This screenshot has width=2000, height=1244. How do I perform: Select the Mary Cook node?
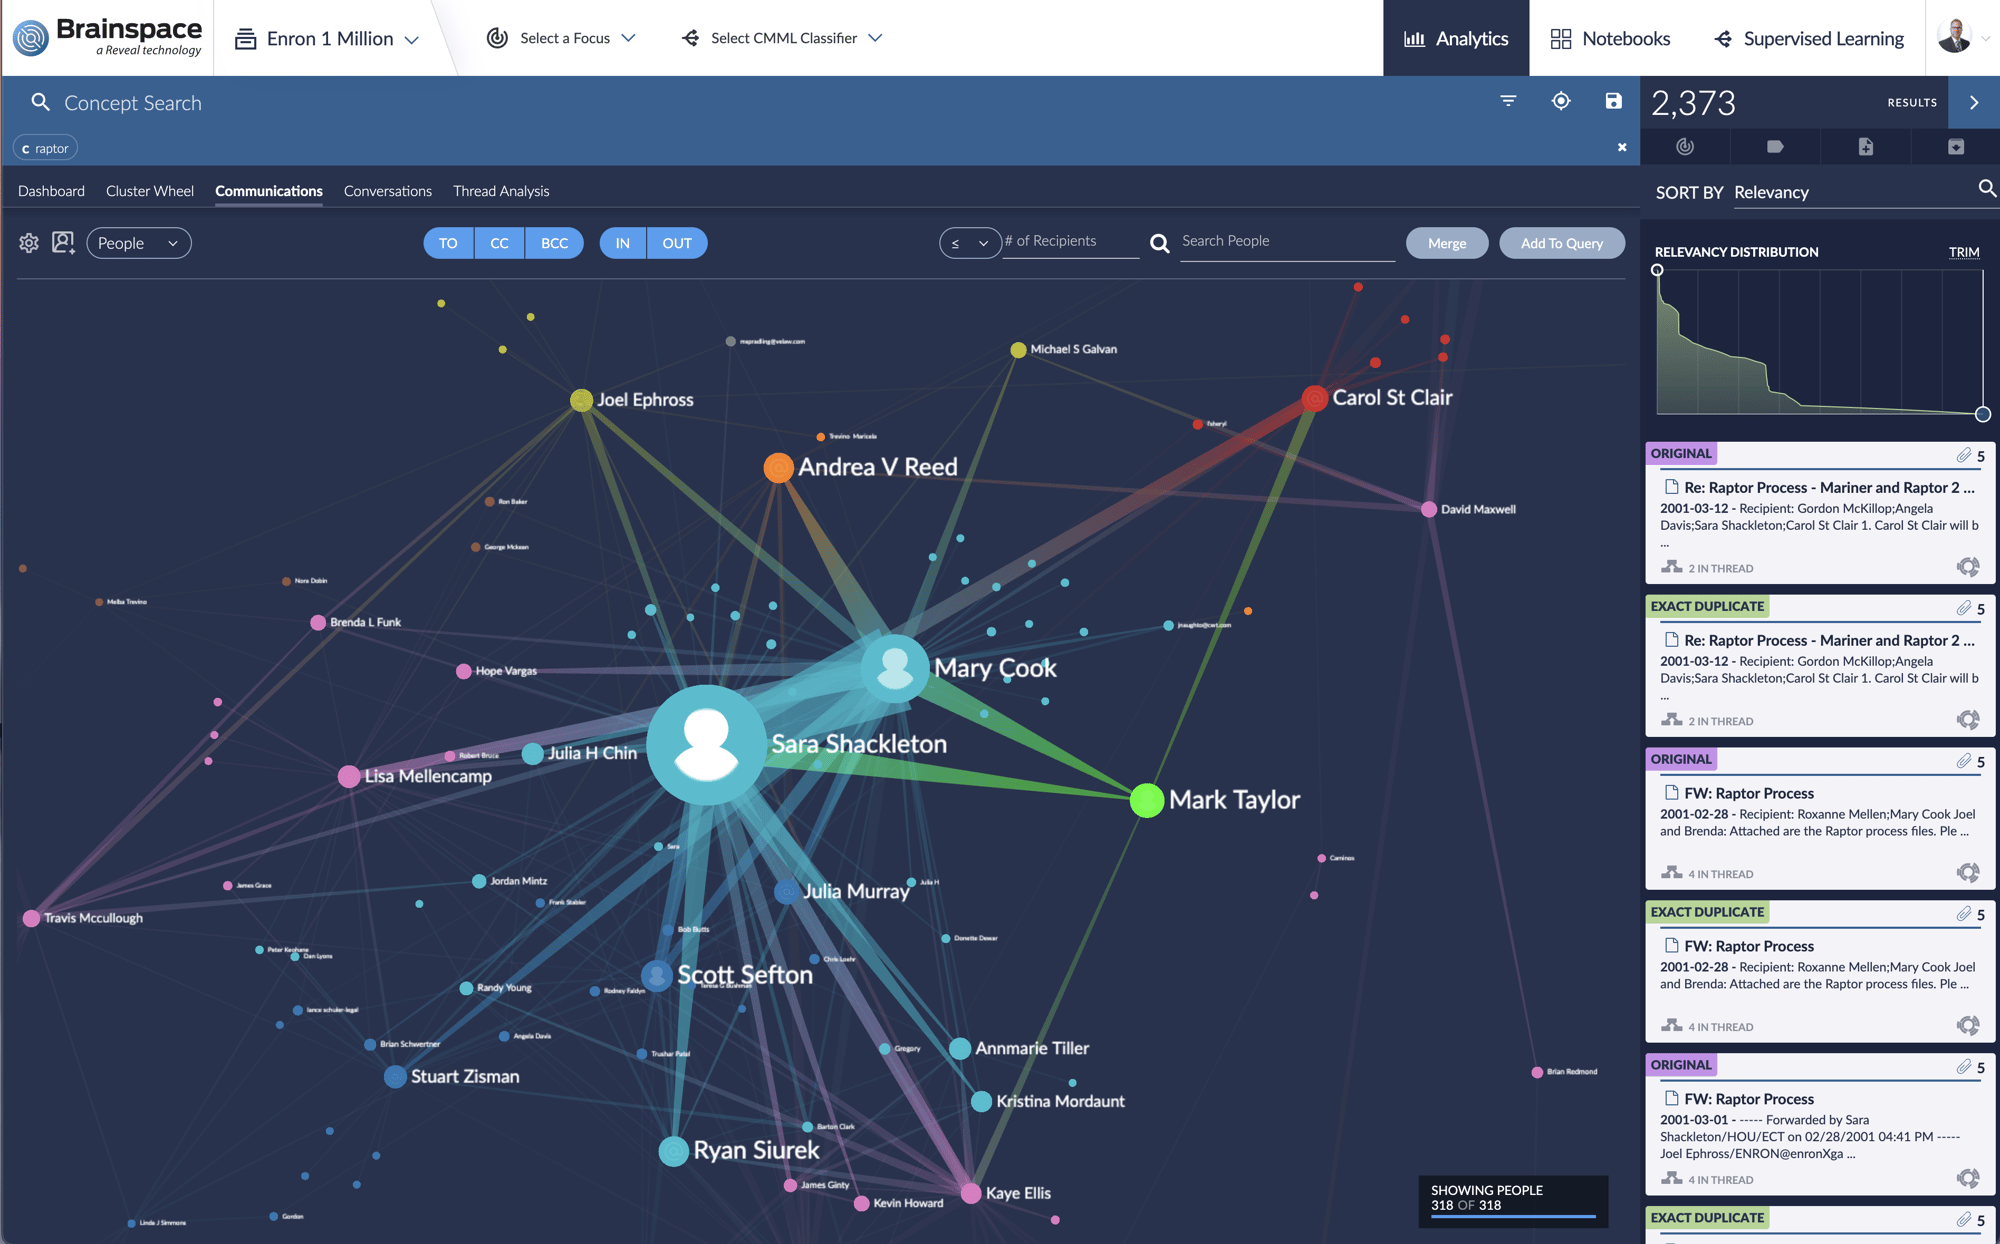pos(895,667)
